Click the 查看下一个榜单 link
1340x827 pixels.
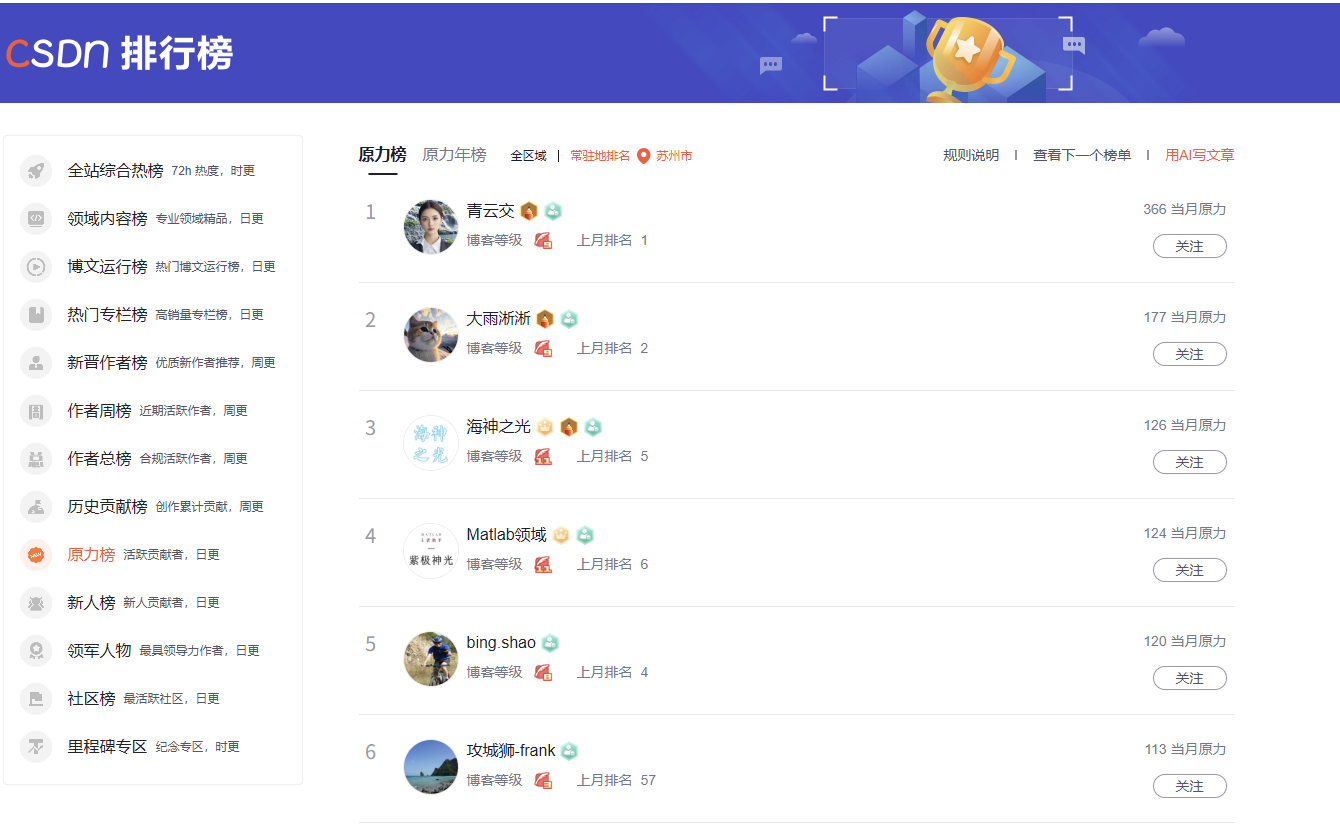(1082, 155)
